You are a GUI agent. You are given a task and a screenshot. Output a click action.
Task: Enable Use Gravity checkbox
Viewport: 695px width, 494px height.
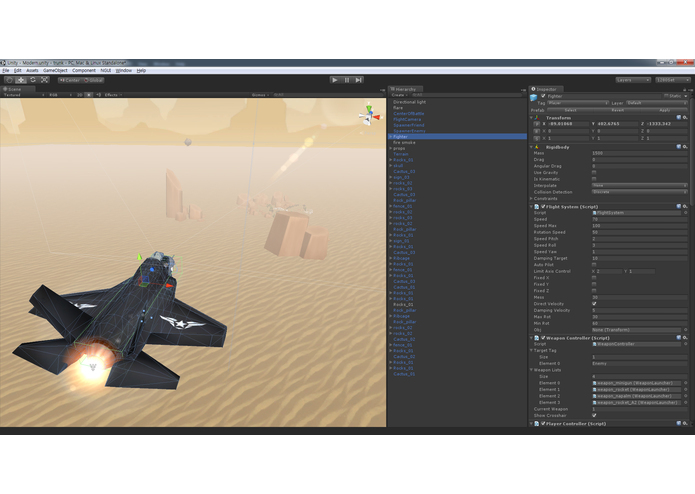tap(594, 172)
